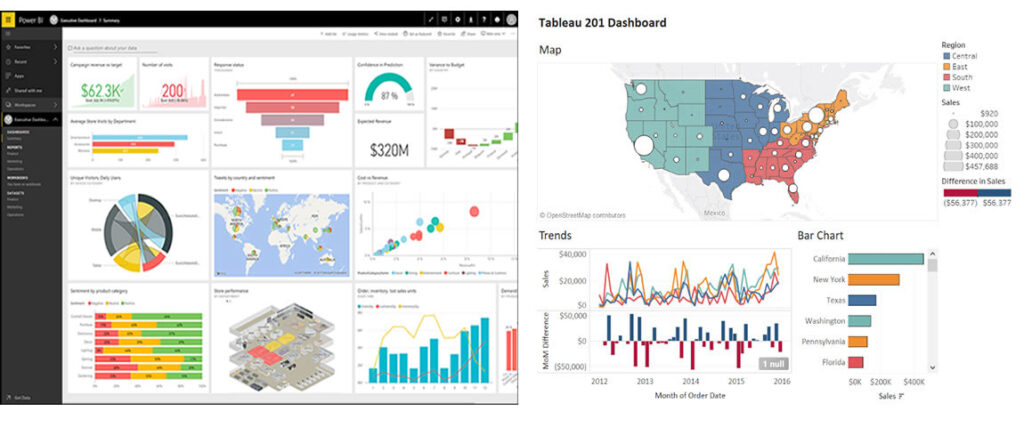Click Set as featured in the toolbar
The image size is (1024, 427).
417,34
